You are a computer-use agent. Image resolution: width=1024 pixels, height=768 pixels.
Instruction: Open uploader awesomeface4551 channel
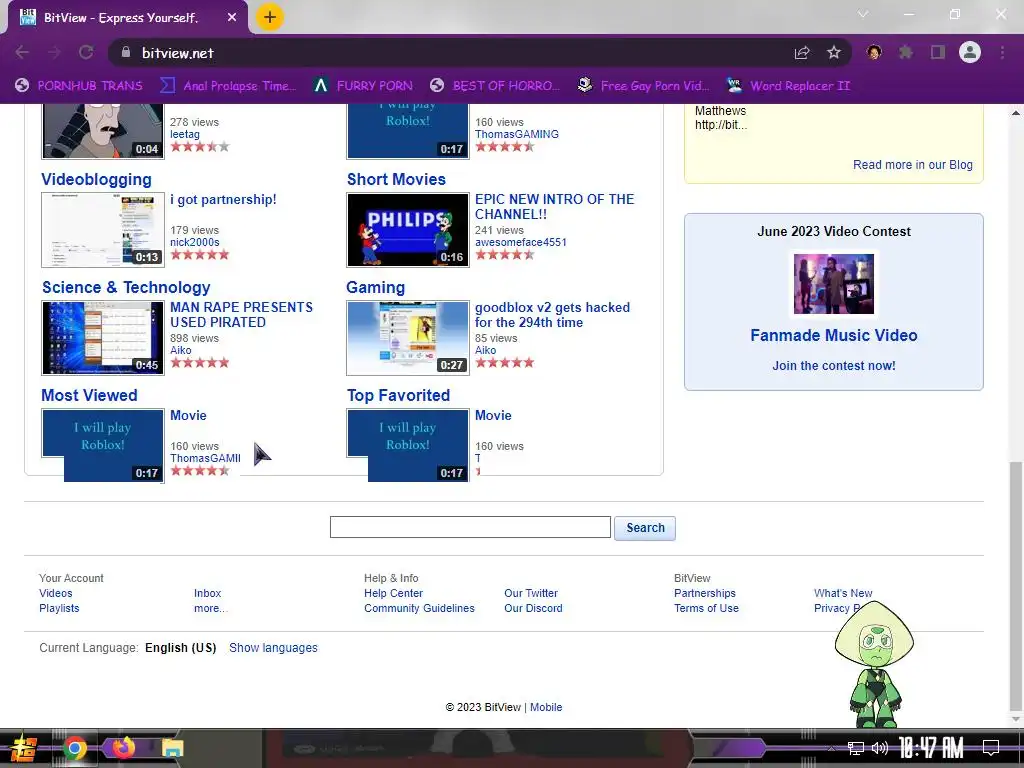tap(520, 242)
